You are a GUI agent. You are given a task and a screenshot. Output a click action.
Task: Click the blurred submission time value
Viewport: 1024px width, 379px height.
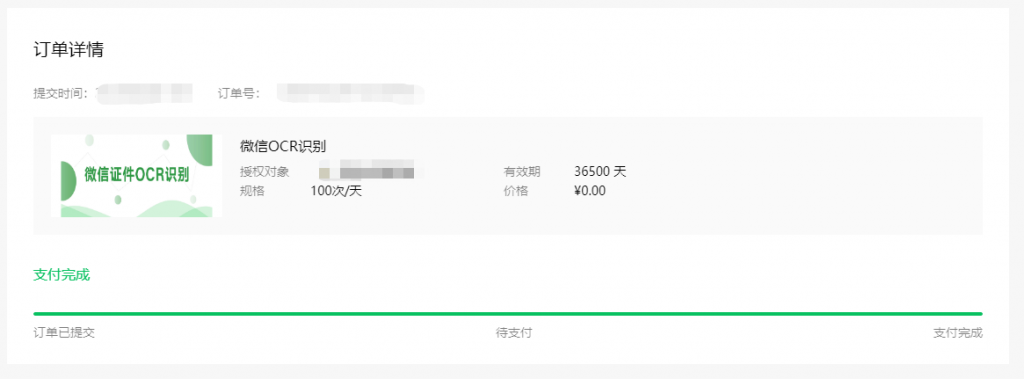pyautogui.click(x=144, y=93)
